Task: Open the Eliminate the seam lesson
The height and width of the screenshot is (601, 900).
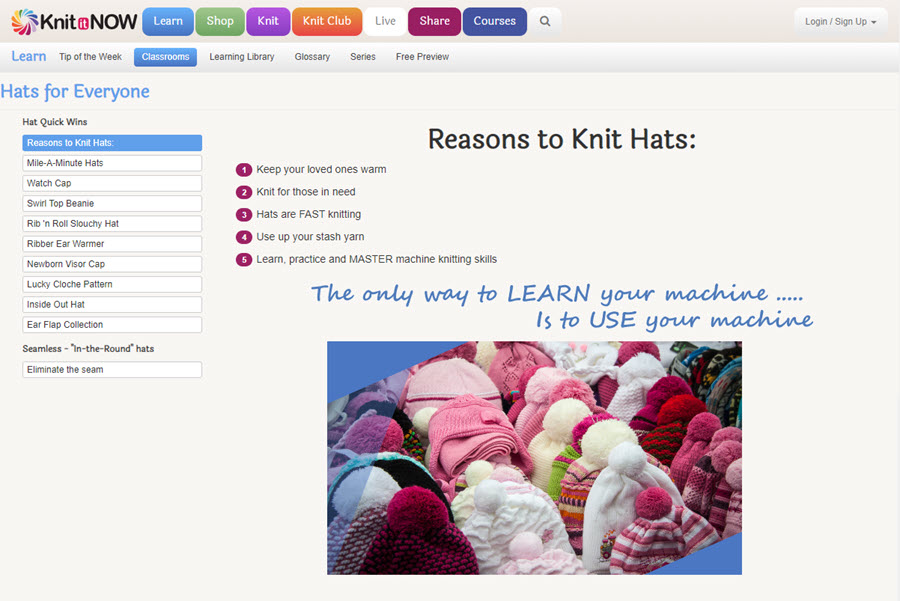Action: 112,370
